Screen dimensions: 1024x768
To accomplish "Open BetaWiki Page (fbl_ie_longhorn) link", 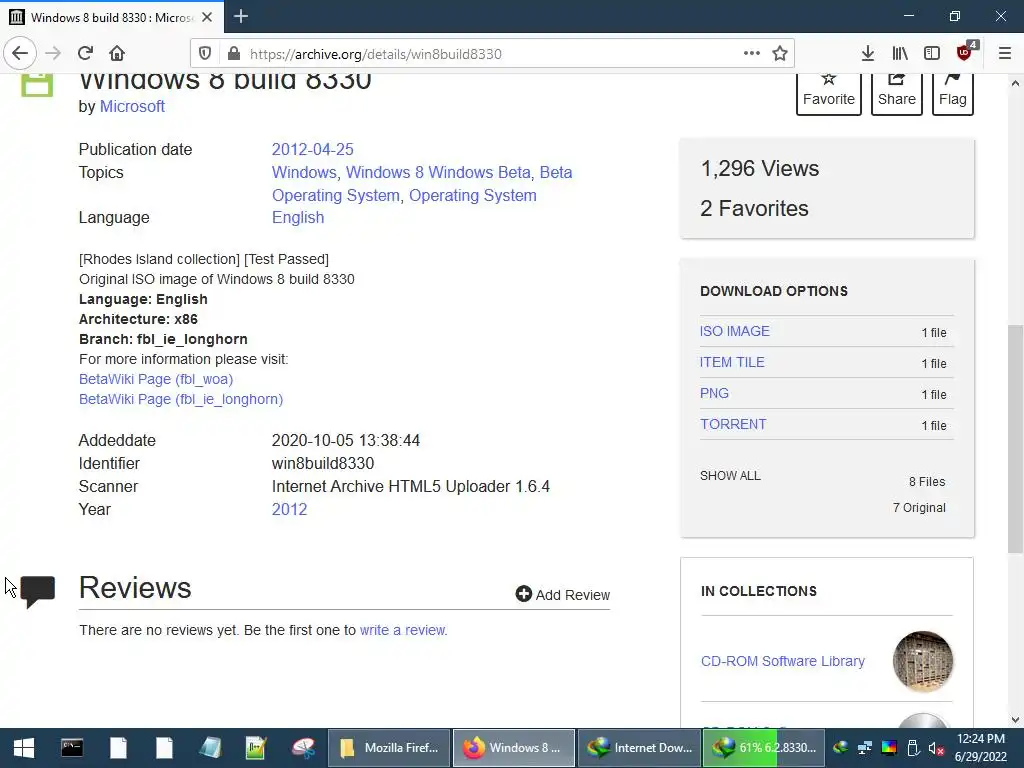I will [181, 399].
